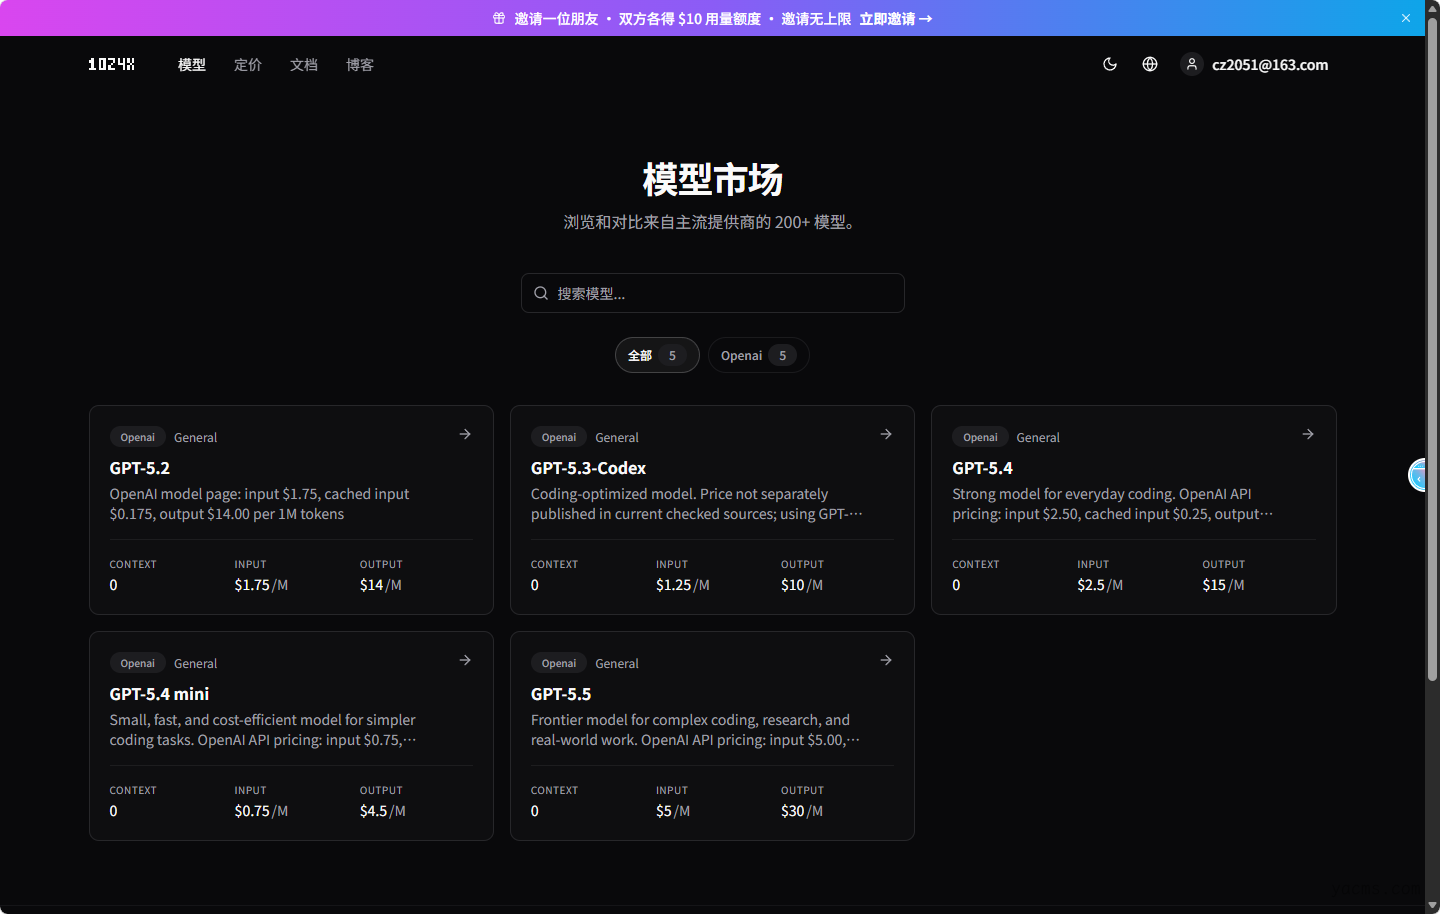Click the GPT-5.4 mini model title
This screenshot has width=1440, height=914.
(x=159, y=694)
